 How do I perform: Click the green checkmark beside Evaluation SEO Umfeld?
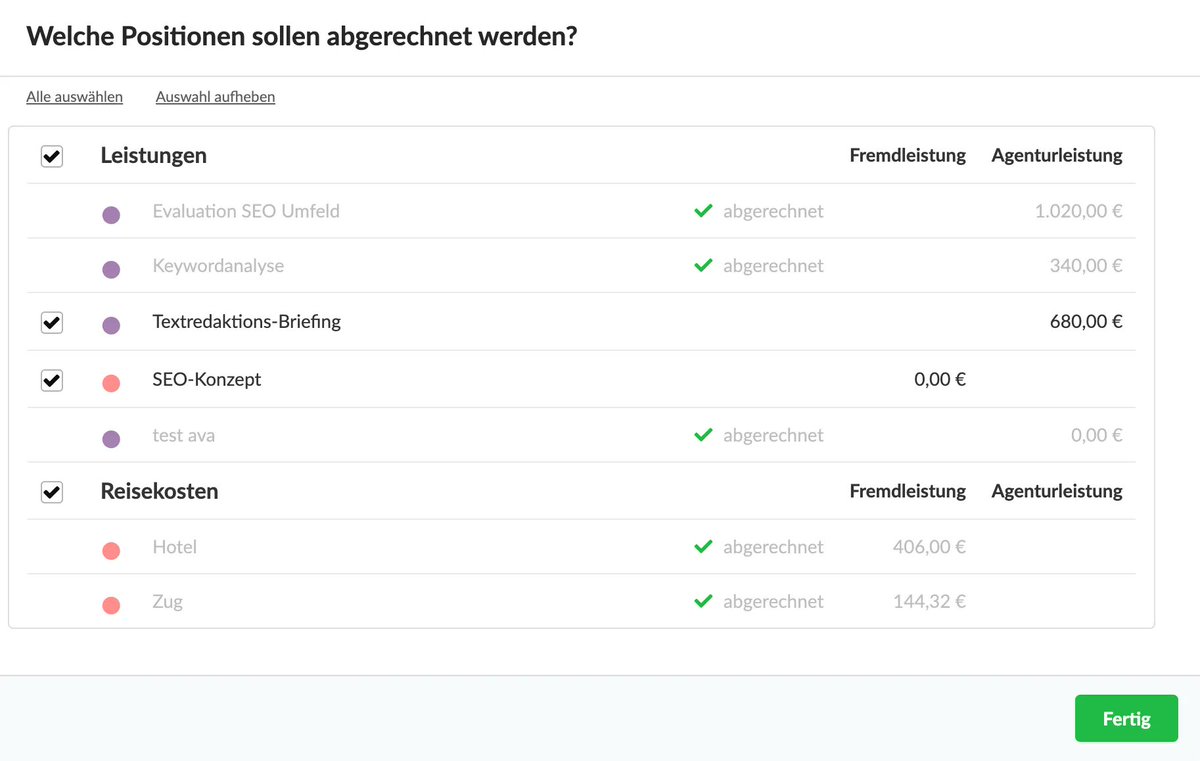(703, 211)
